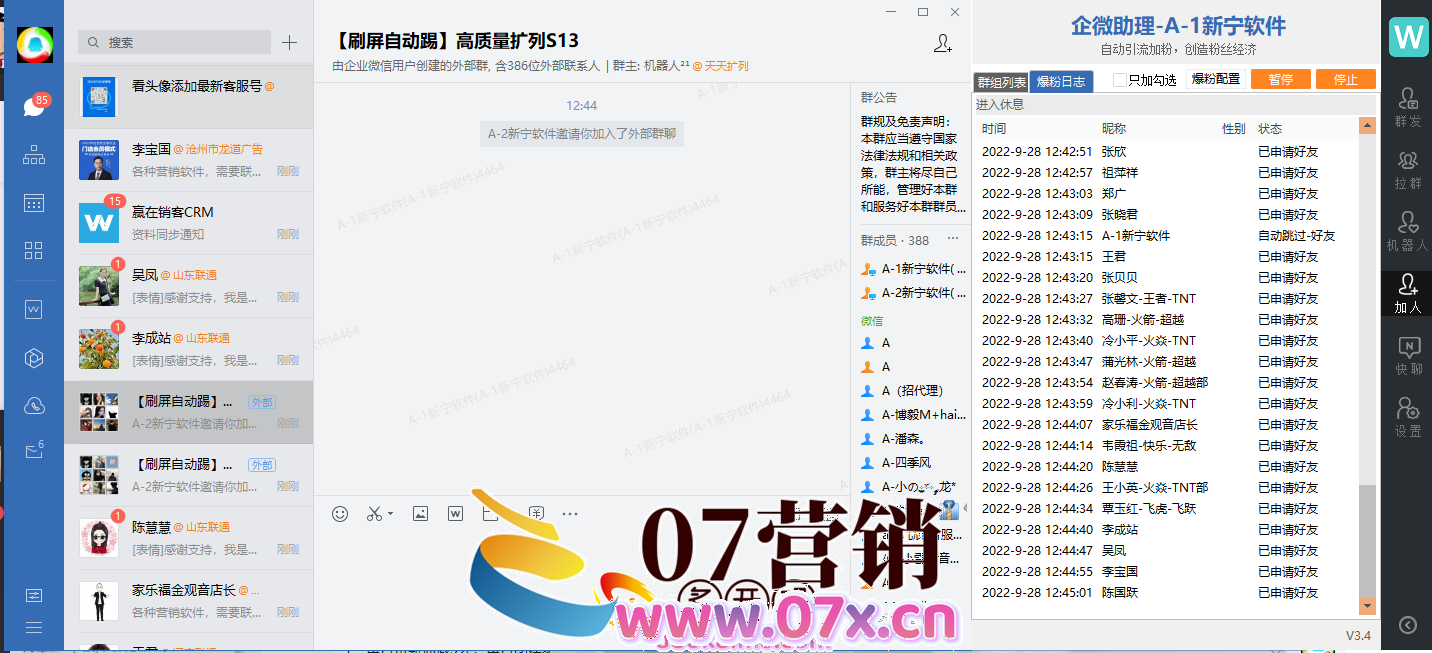Select log row 自动跳过-好友
The image size is (1432, 653).
1167,236
